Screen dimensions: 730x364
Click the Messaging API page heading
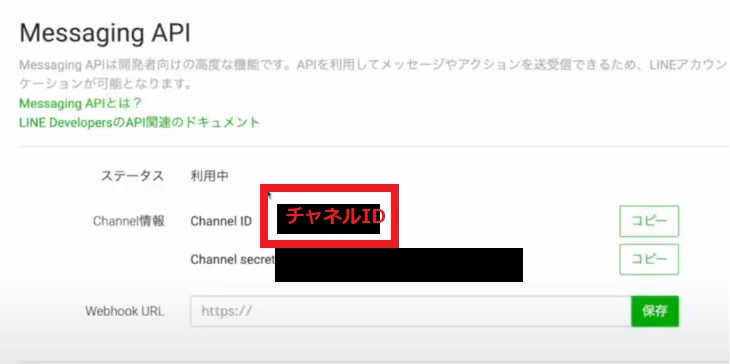(x=105, y=34)
